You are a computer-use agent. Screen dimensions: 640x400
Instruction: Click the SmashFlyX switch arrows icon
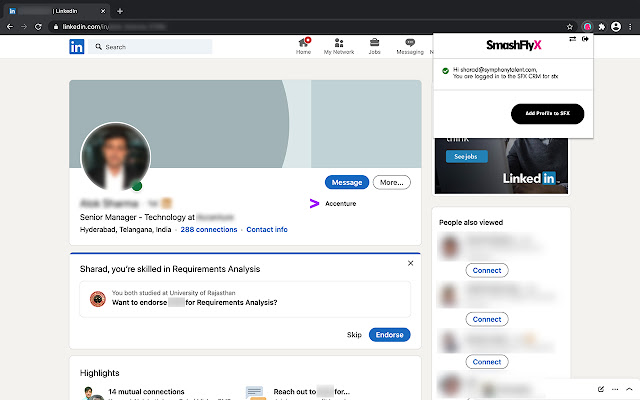click(573, 39)
